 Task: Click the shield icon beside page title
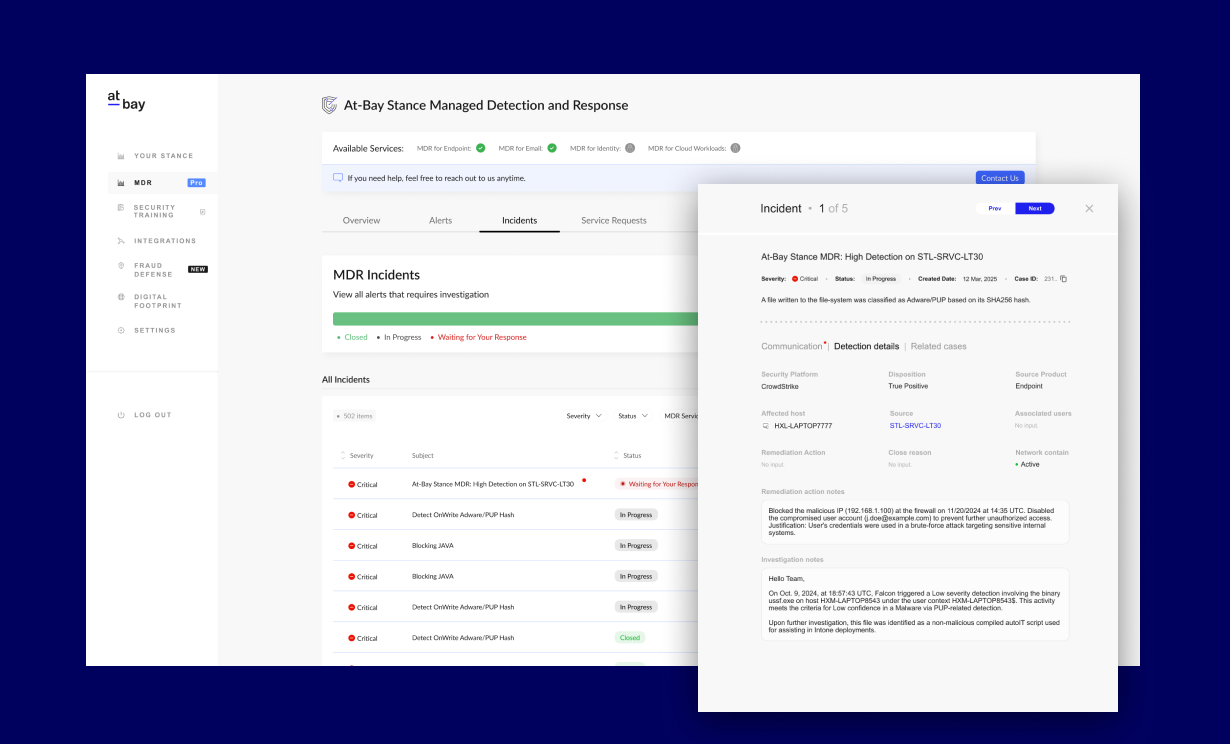click(329, 105)
